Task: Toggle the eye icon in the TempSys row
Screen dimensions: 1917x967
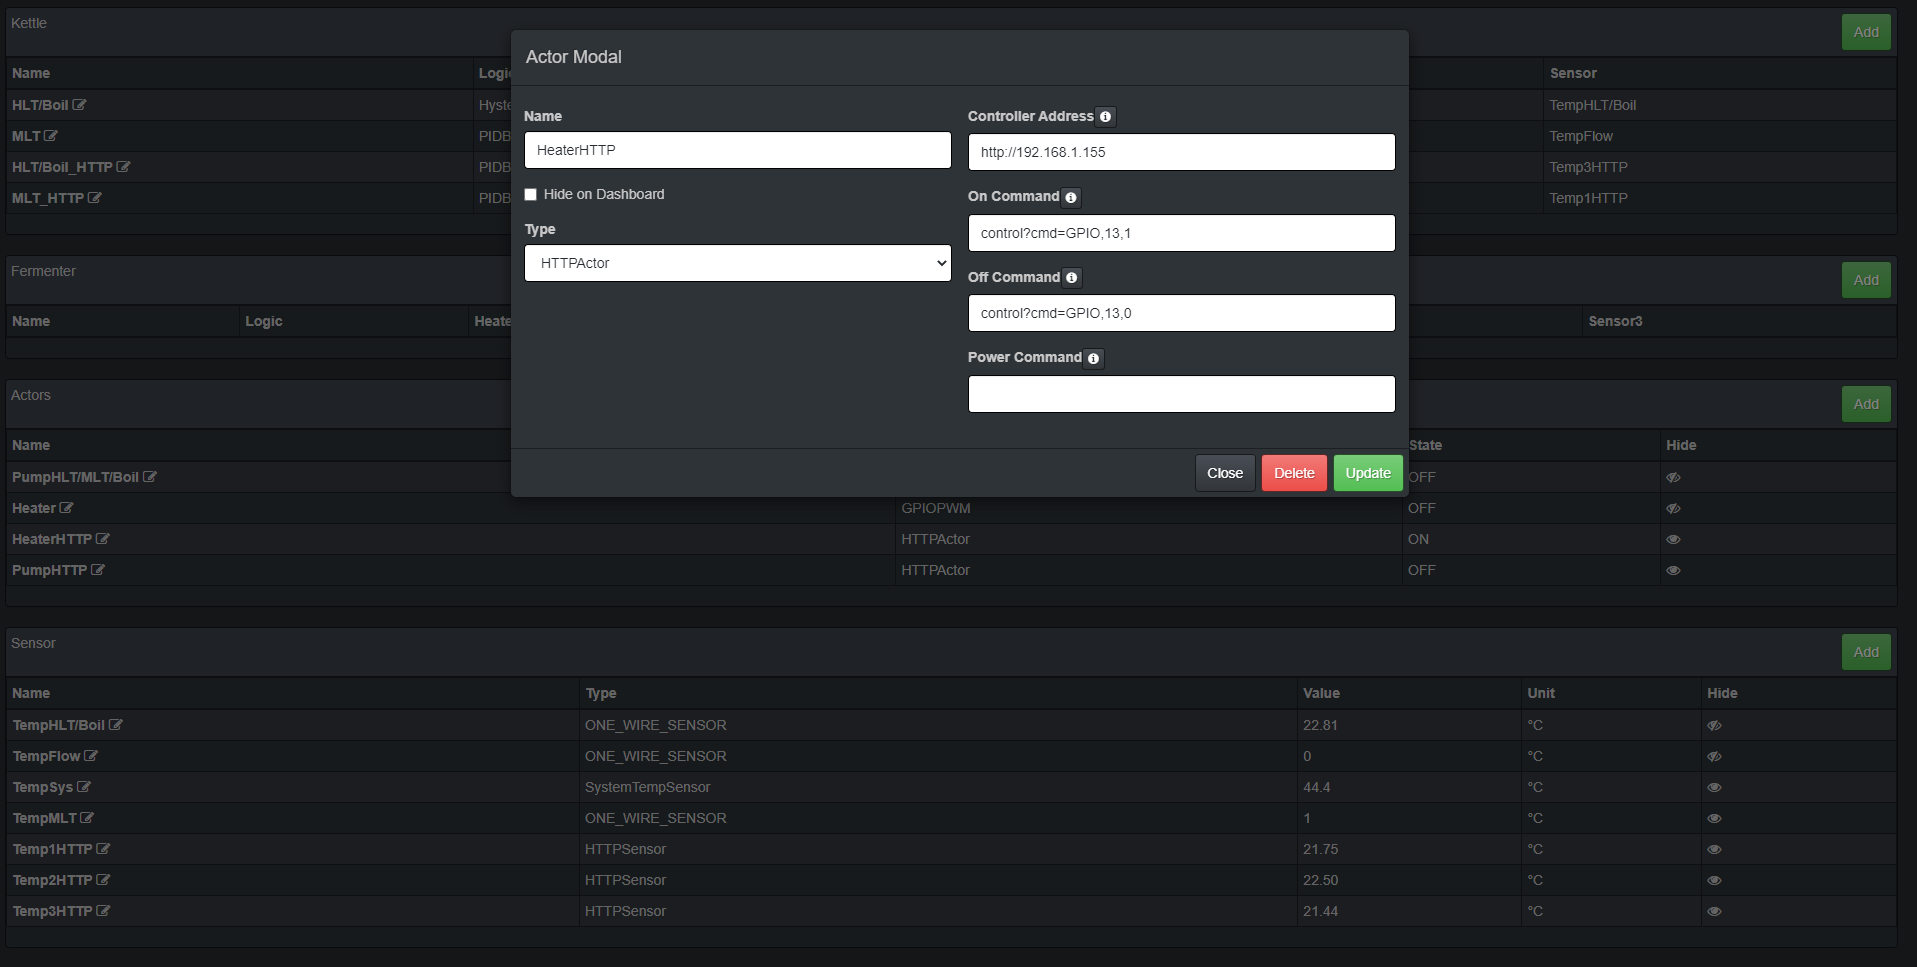Action: tap(1714, 788)
